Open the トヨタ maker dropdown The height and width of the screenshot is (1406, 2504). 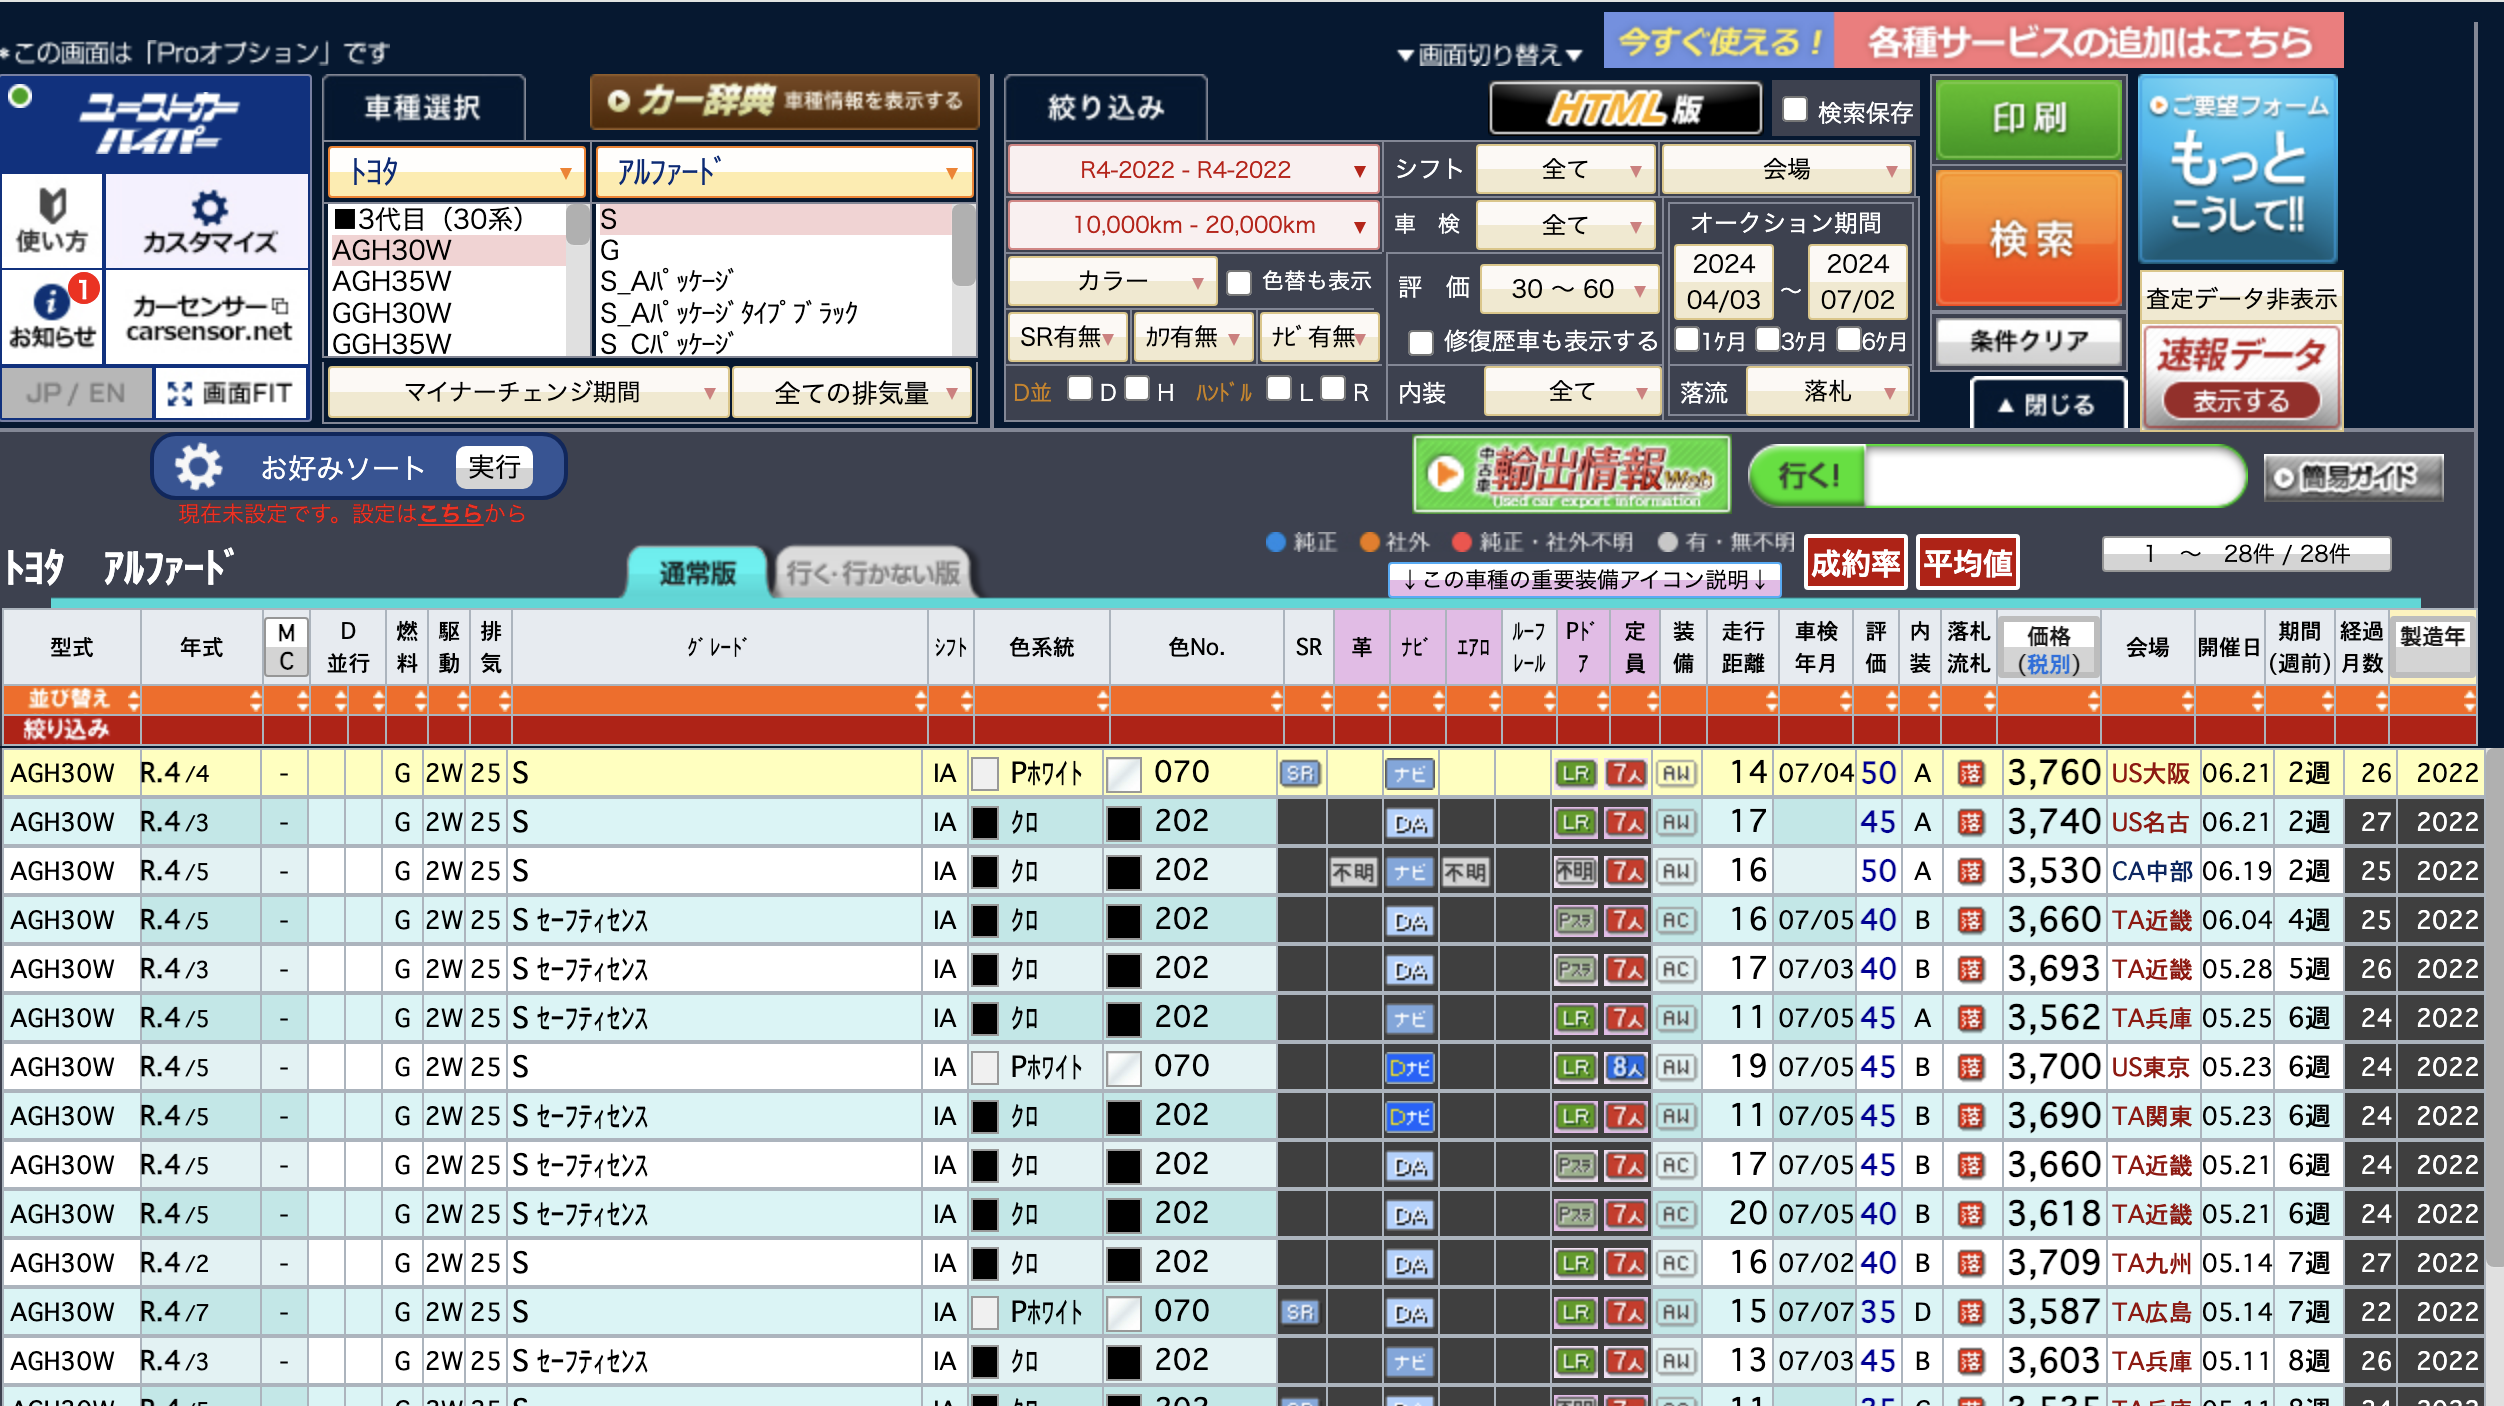[x=457, y=172]
